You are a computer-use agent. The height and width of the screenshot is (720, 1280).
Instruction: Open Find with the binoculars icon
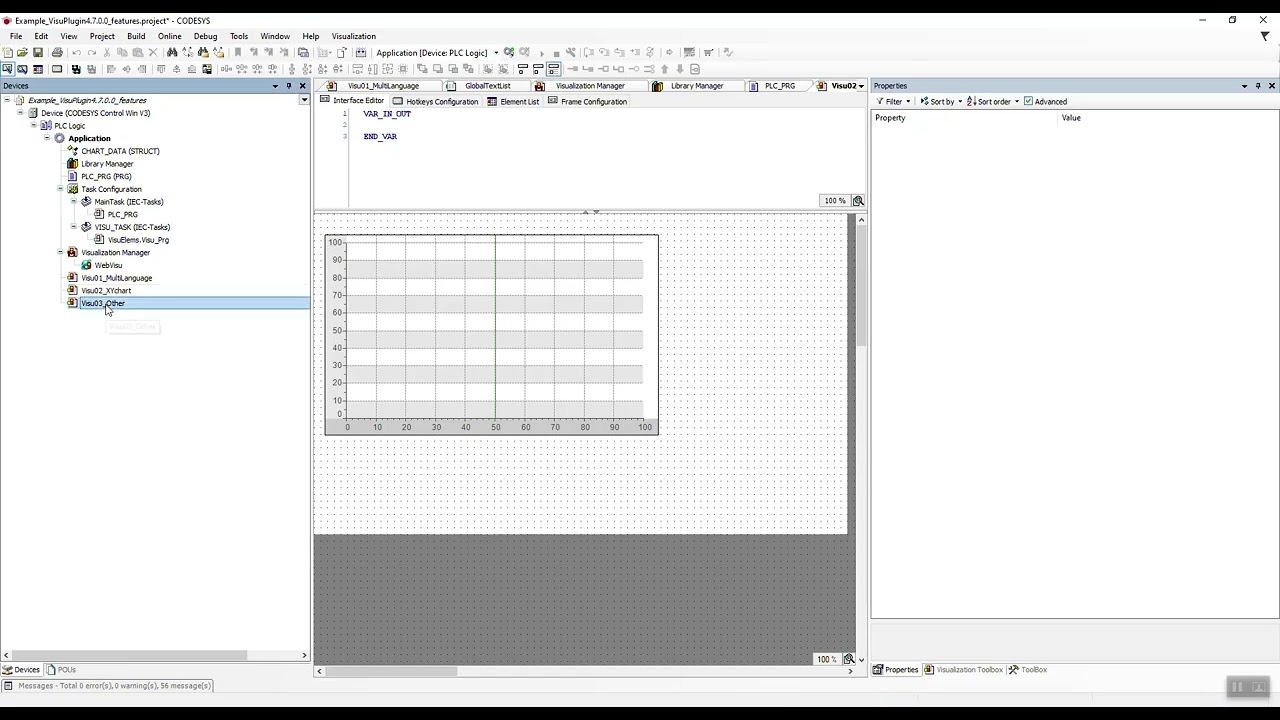pyautogui.click(x=172, y=52)
